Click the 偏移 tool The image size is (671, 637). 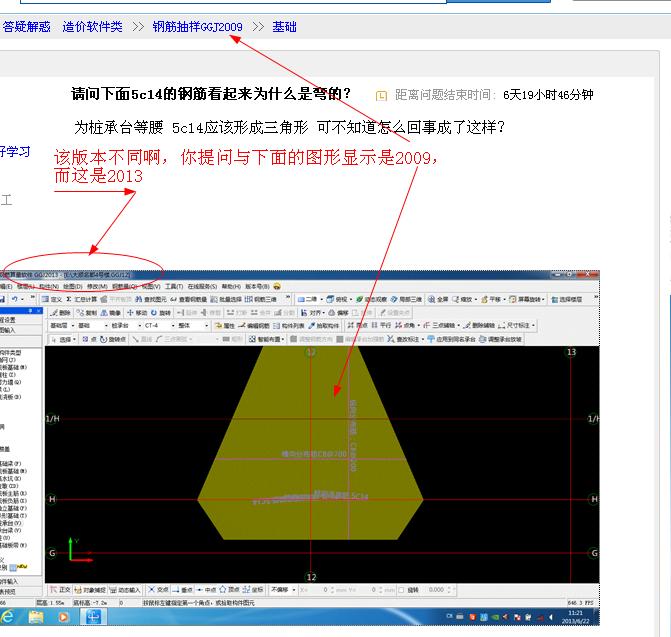(338, 313)
